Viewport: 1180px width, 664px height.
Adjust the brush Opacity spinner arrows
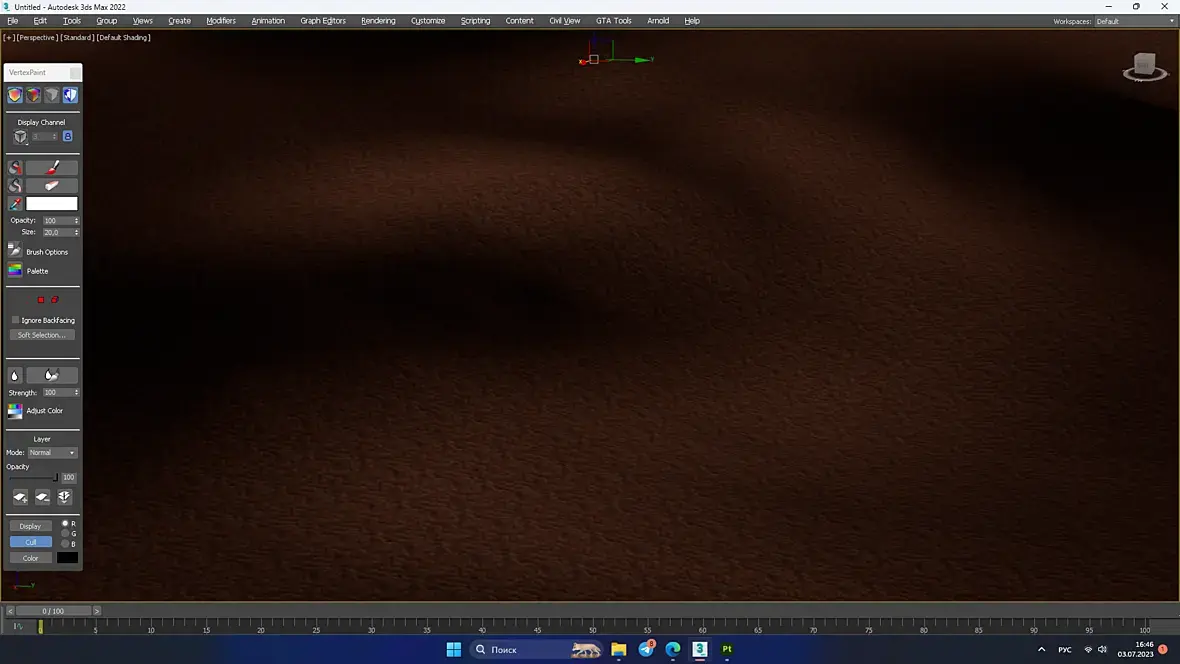tap(76, 221)
